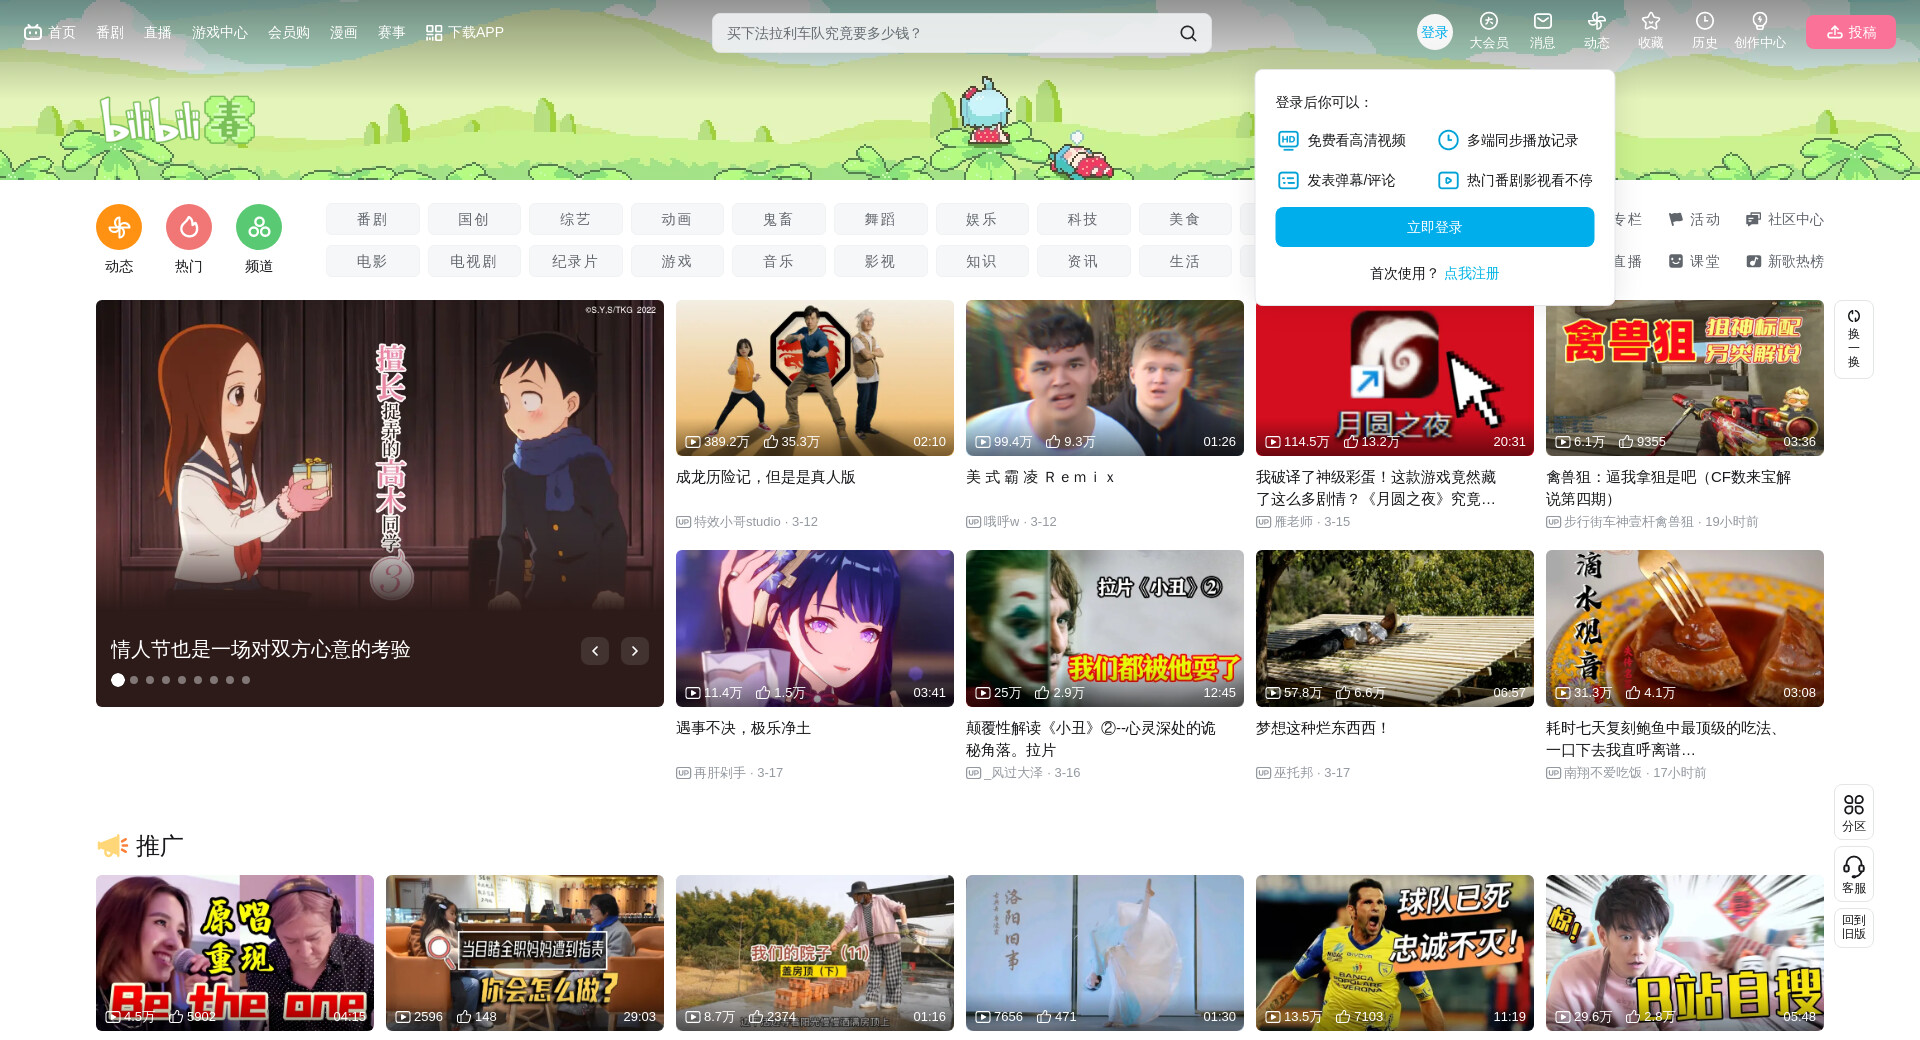Image resolution: width=1920 pixels, height=1040 pixels.
Task: Select 知识 category tag
Action: pos(982,261)
